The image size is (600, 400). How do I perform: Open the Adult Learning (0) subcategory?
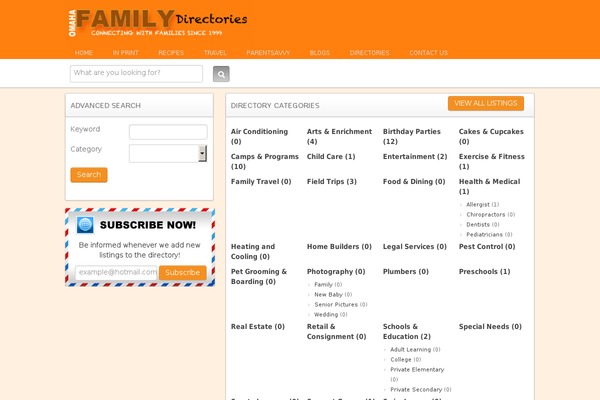tap(415, 349)
